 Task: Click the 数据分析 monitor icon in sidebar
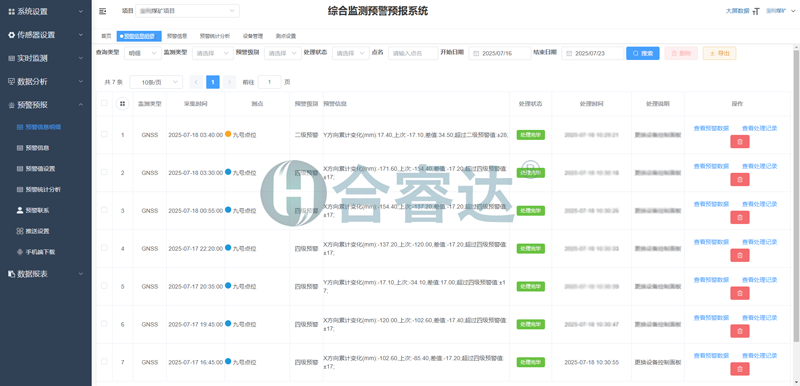click(x=11, y=82)
